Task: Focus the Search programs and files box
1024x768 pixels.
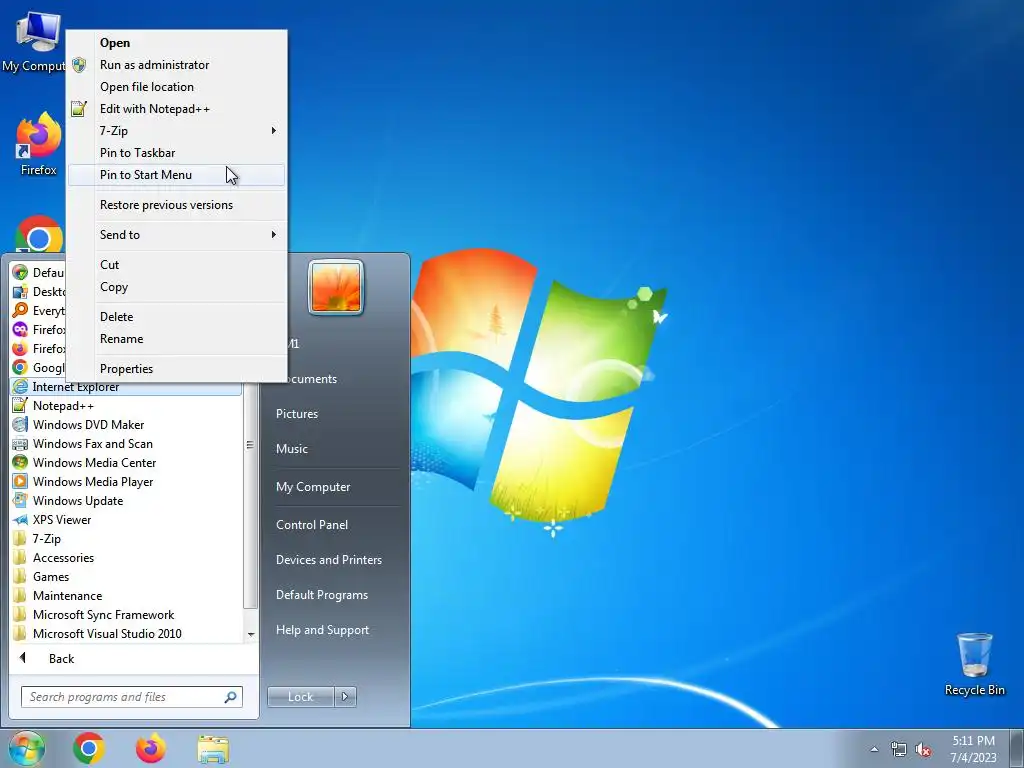Action: (x=132, y=697)
